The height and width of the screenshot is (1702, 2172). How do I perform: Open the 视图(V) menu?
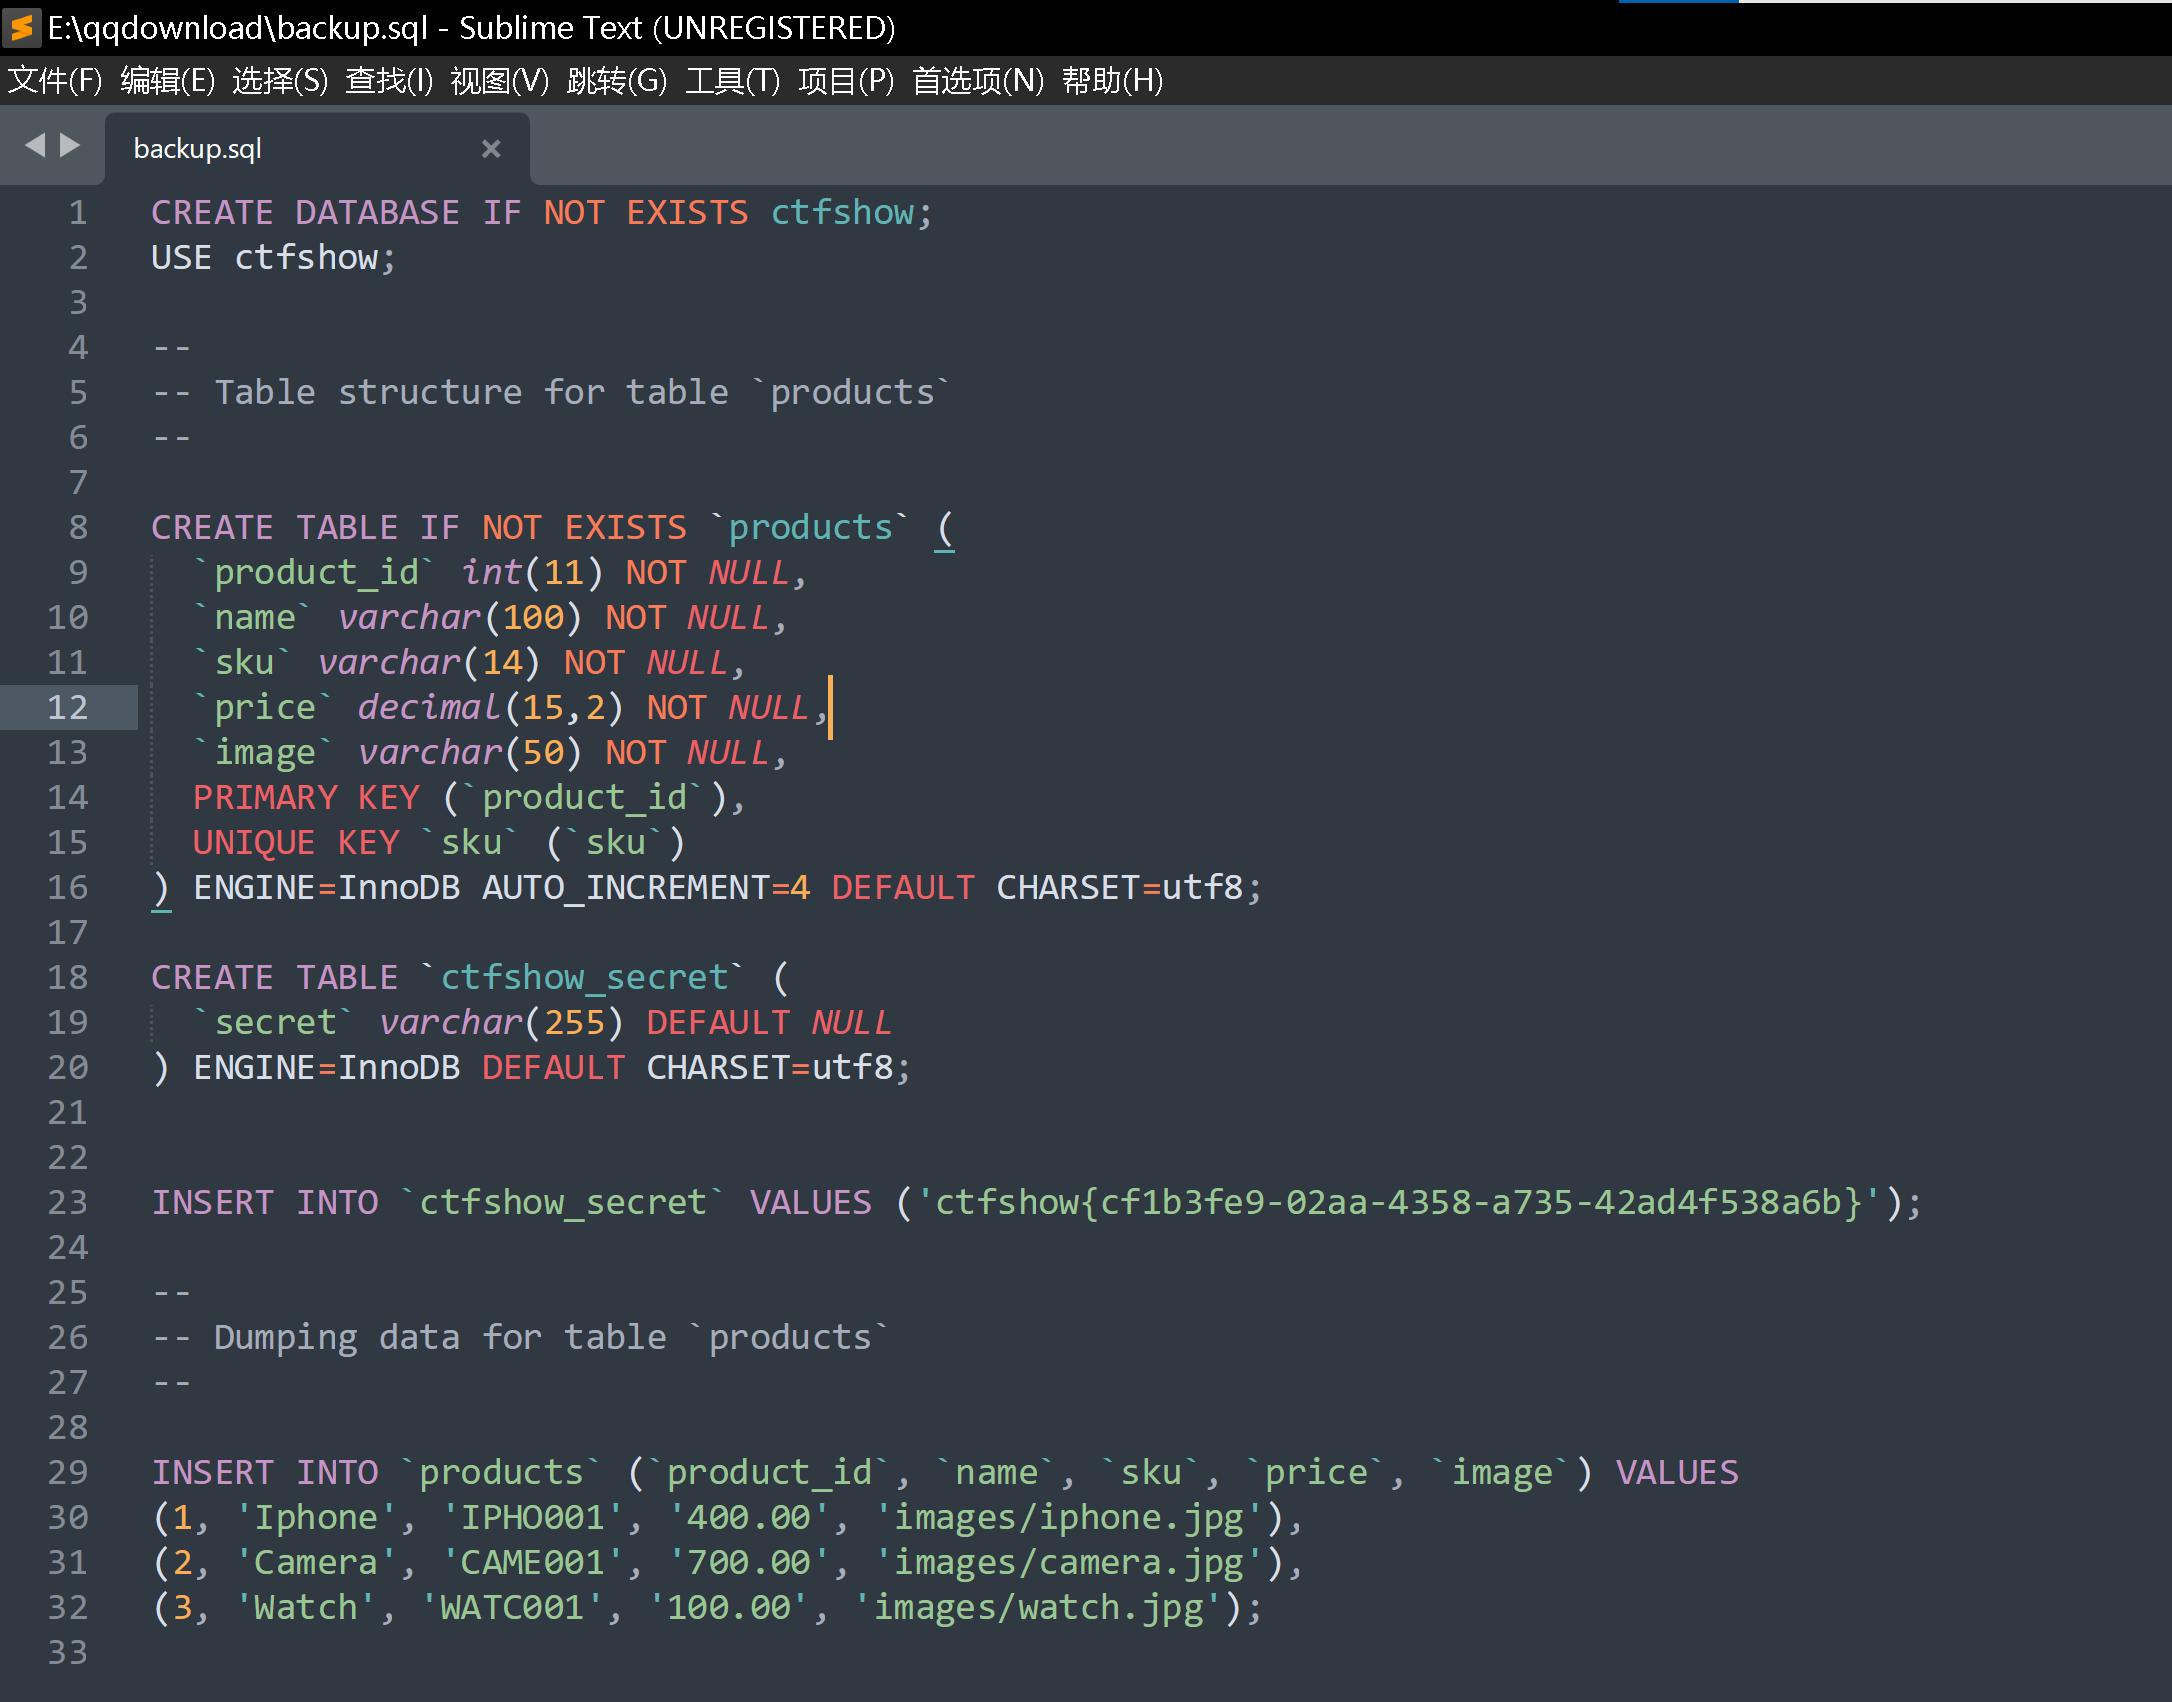point(500,80)
